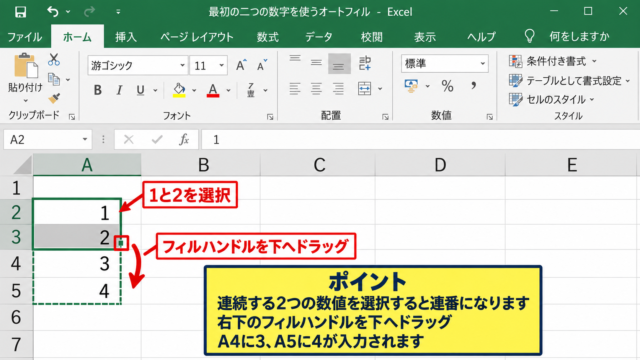The width and height of the screenshot is (640, 360).
Task: Open the ファイル tab
Action: (24, 37)
